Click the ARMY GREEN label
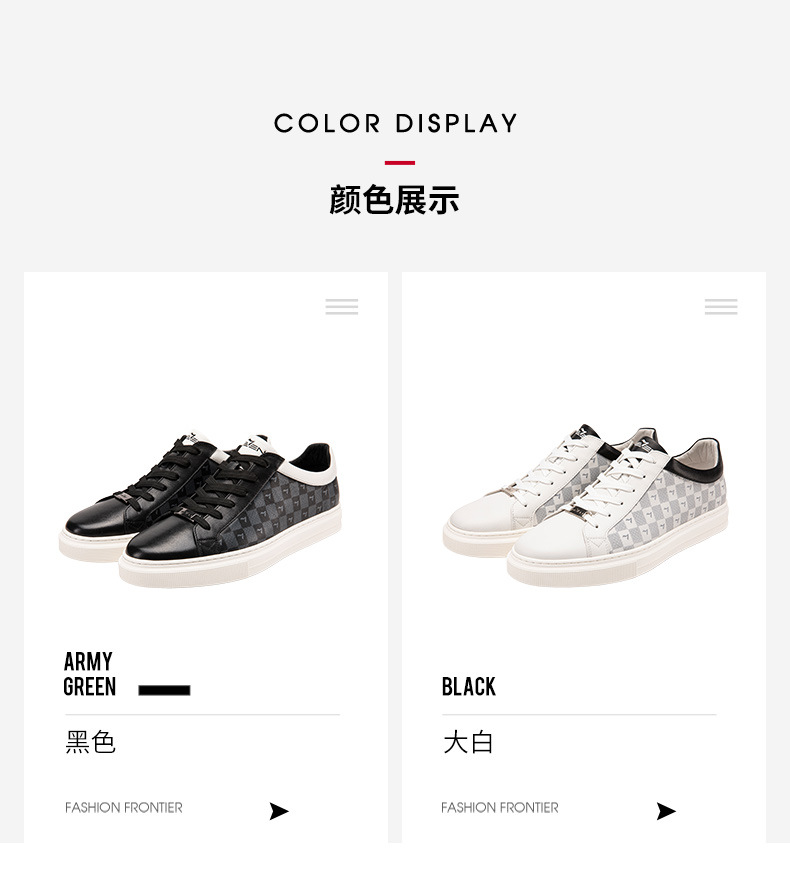 [x=89, y=674]
